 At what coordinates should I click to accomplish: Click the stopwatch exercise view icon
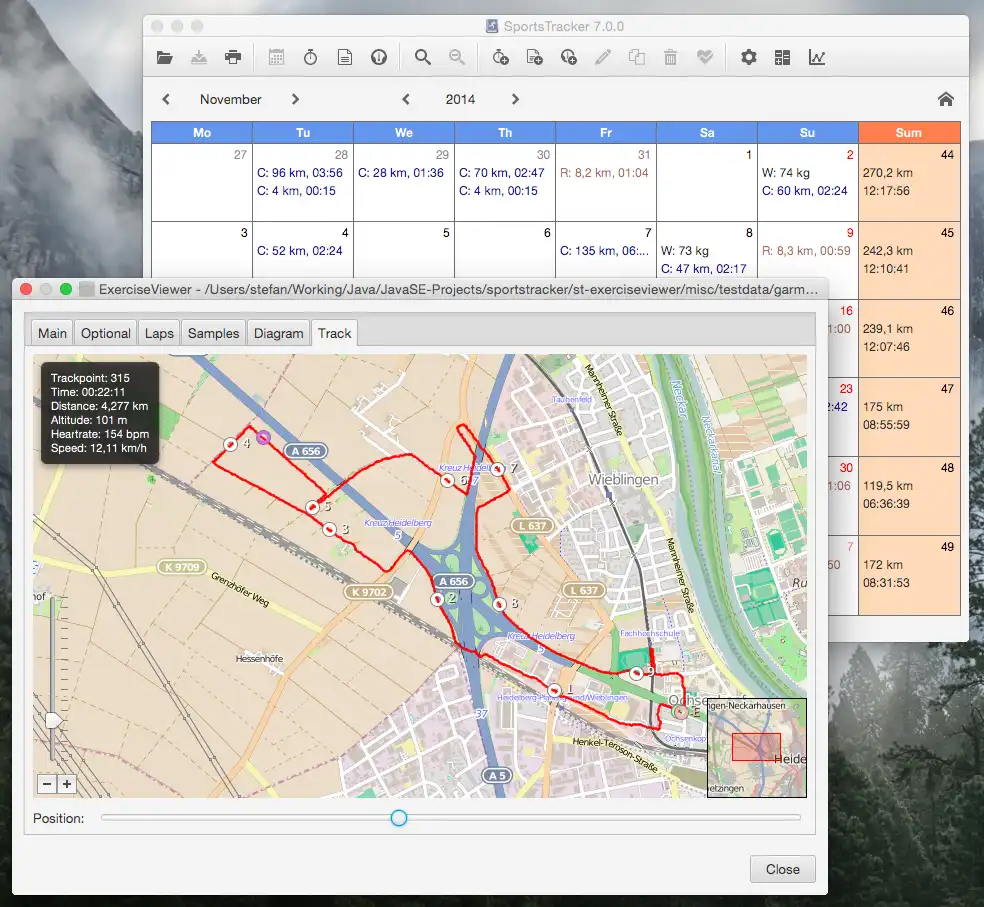coord(311,58)
